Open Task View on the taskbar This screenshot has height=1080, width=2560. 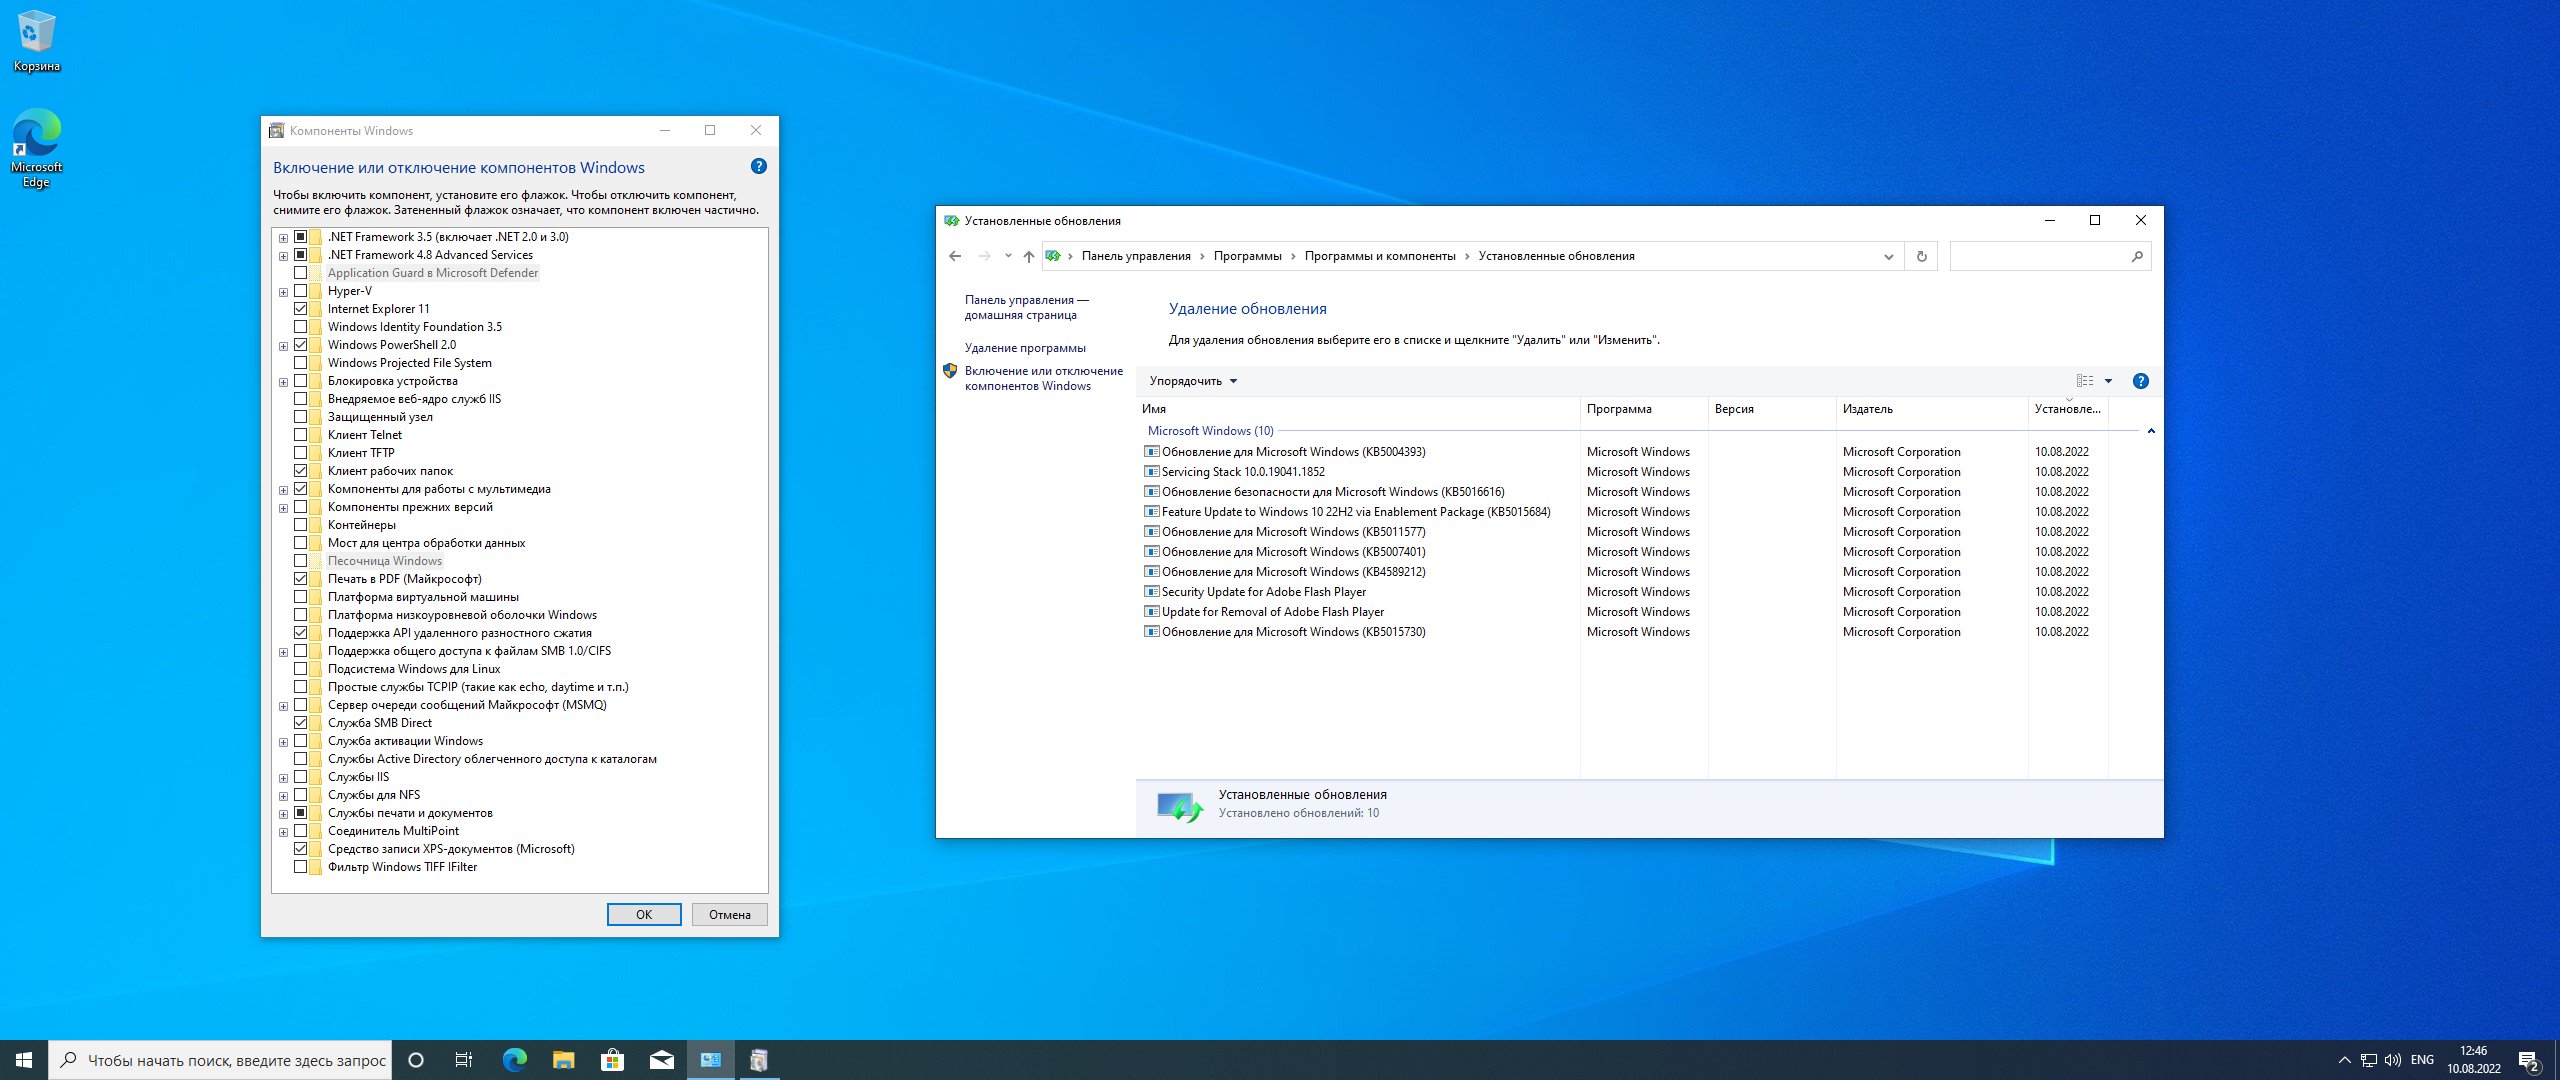point(464,1060)
